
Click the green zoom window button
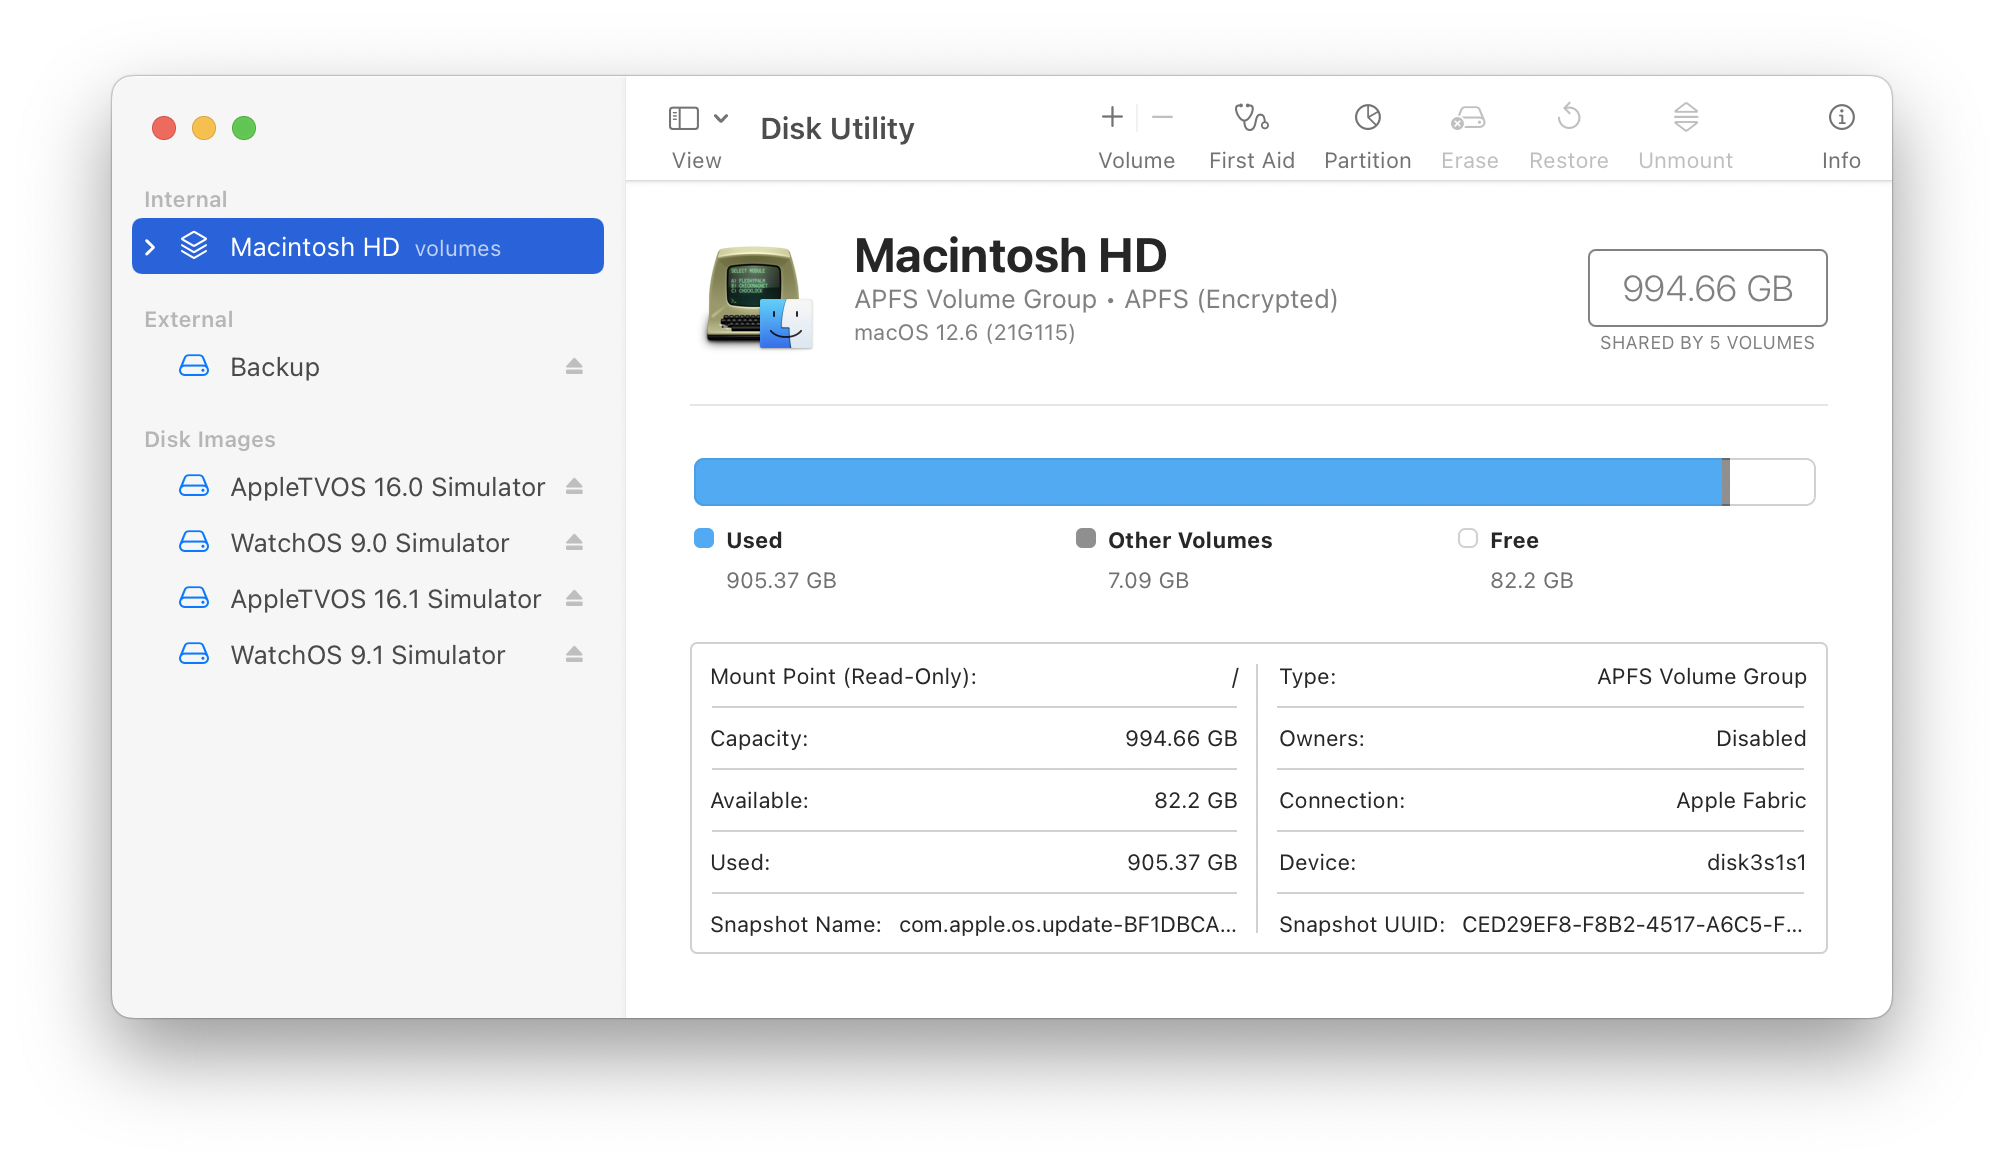coord(244,128)
